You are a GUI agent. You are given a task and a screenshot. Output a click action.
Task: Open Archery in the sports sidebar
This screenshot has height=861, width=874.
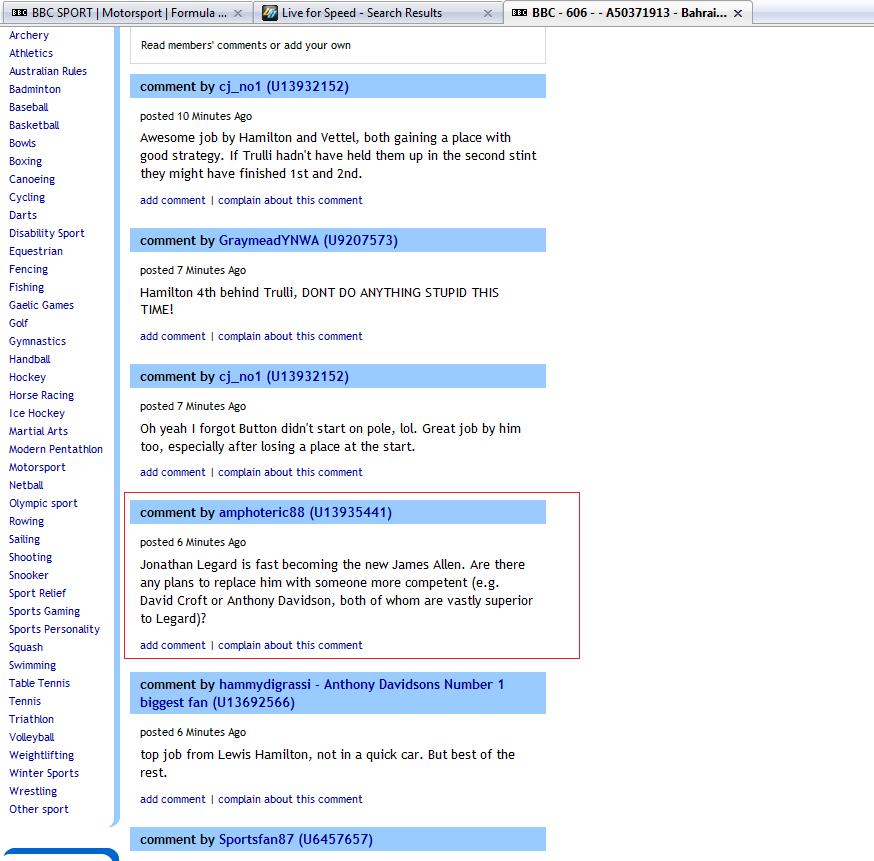click(x=29, y=35)
